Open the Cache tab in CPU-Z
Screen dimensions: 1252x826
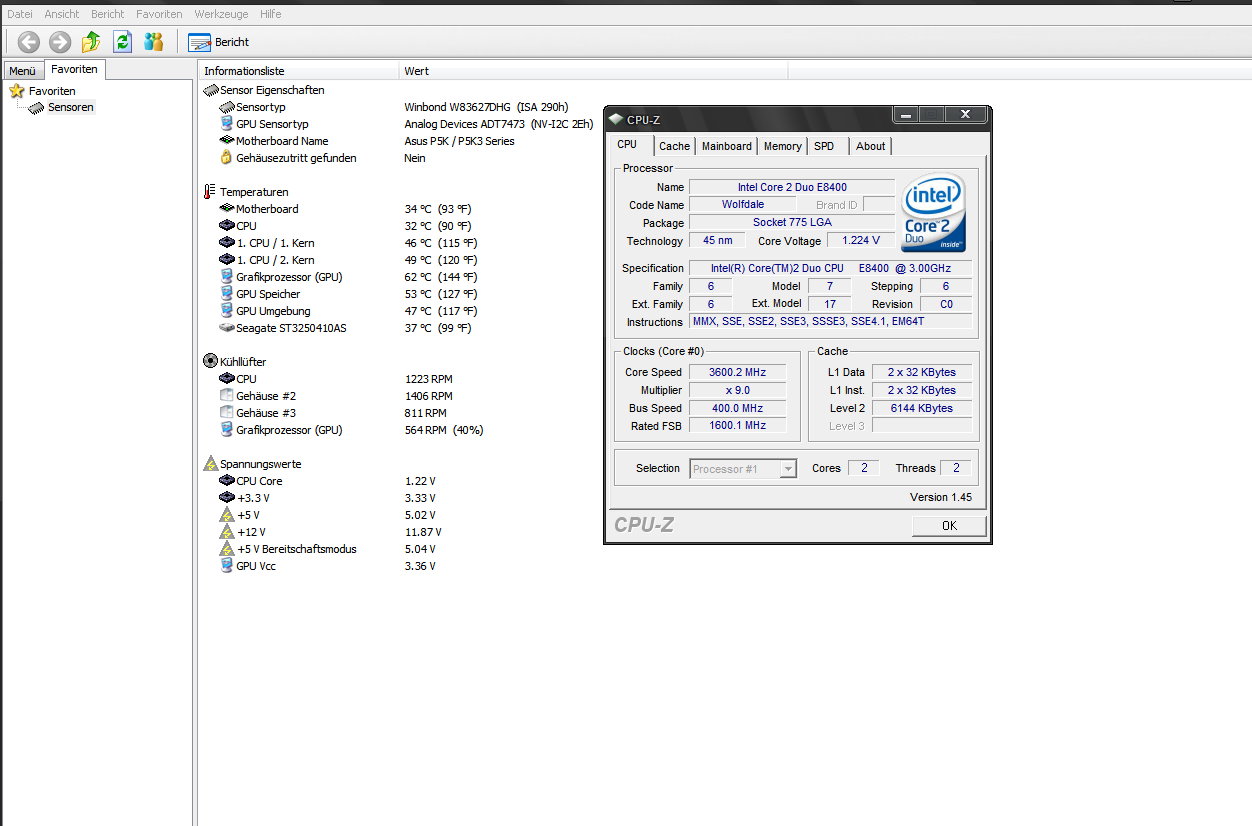(674, 146)
